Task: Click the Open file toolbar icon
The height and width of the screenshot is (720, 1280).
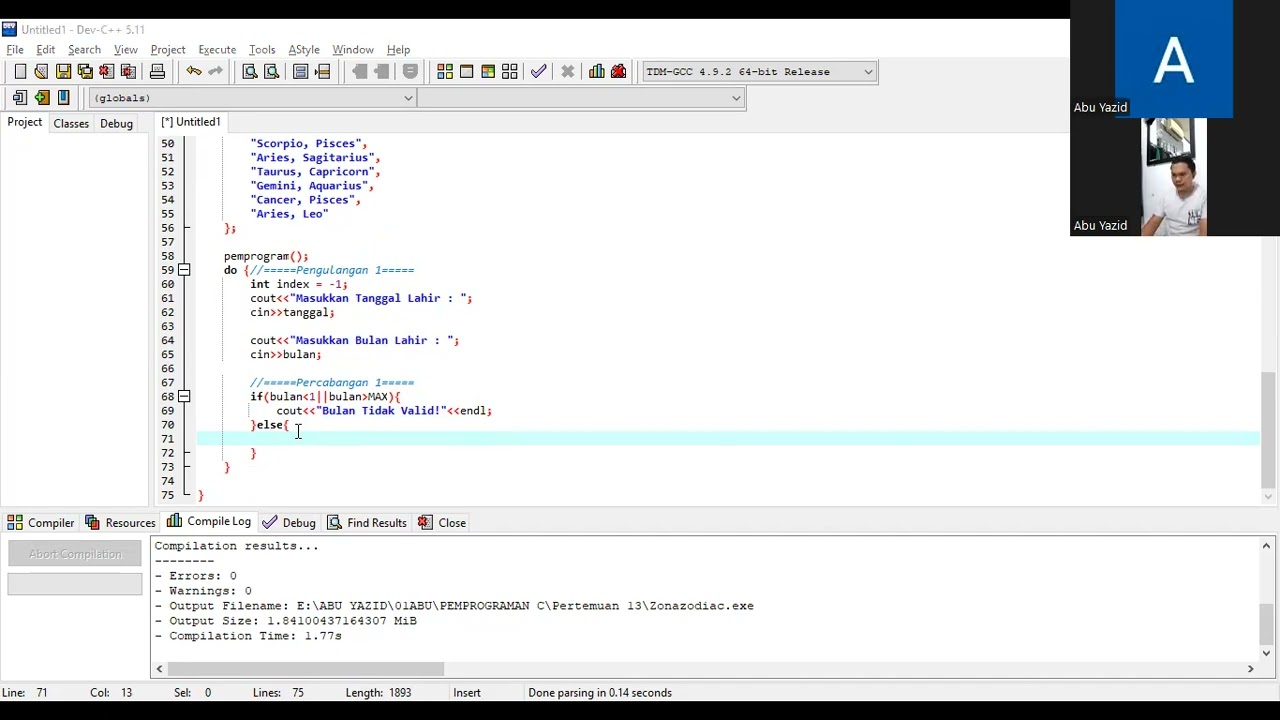Action: (x=41, y=71)
